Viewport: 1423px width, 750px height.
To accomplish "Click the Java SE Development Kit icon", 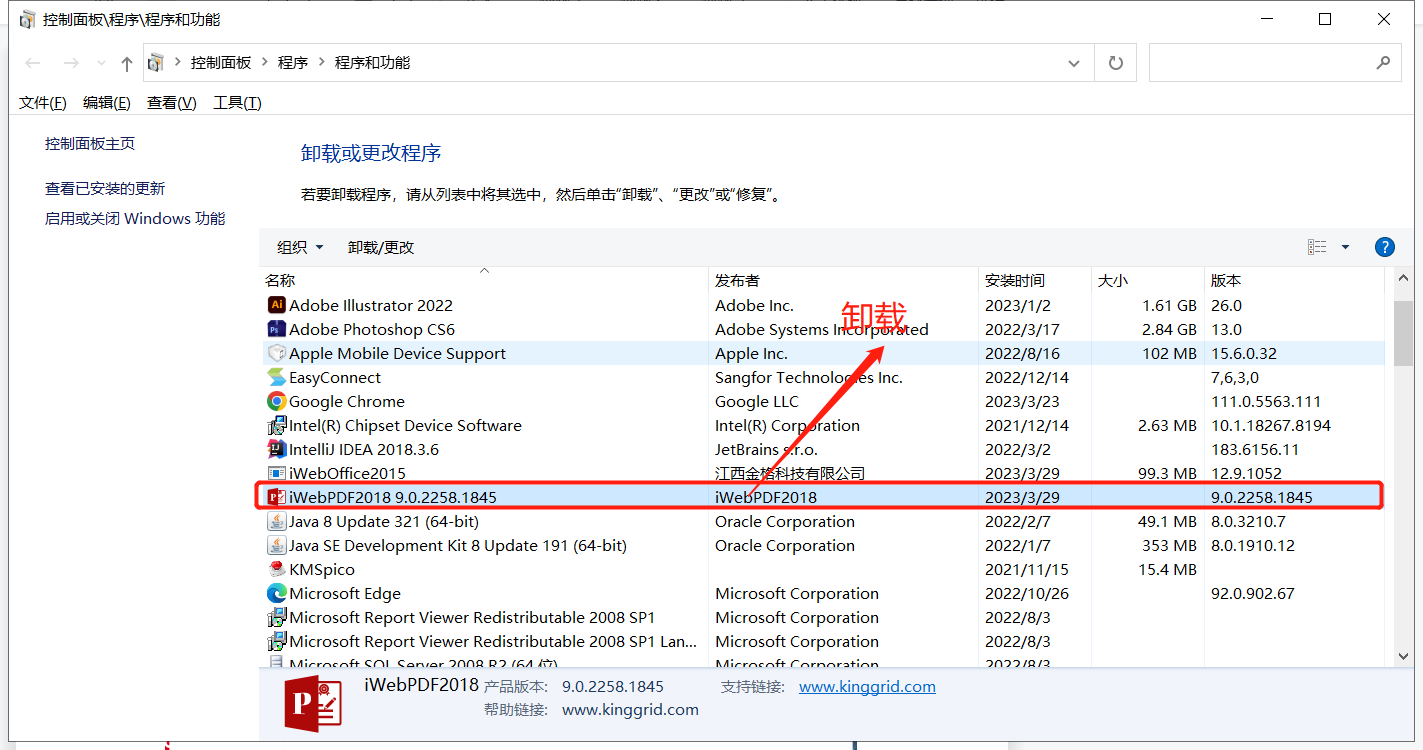I will pyautogui.click(x=277, y=545).
